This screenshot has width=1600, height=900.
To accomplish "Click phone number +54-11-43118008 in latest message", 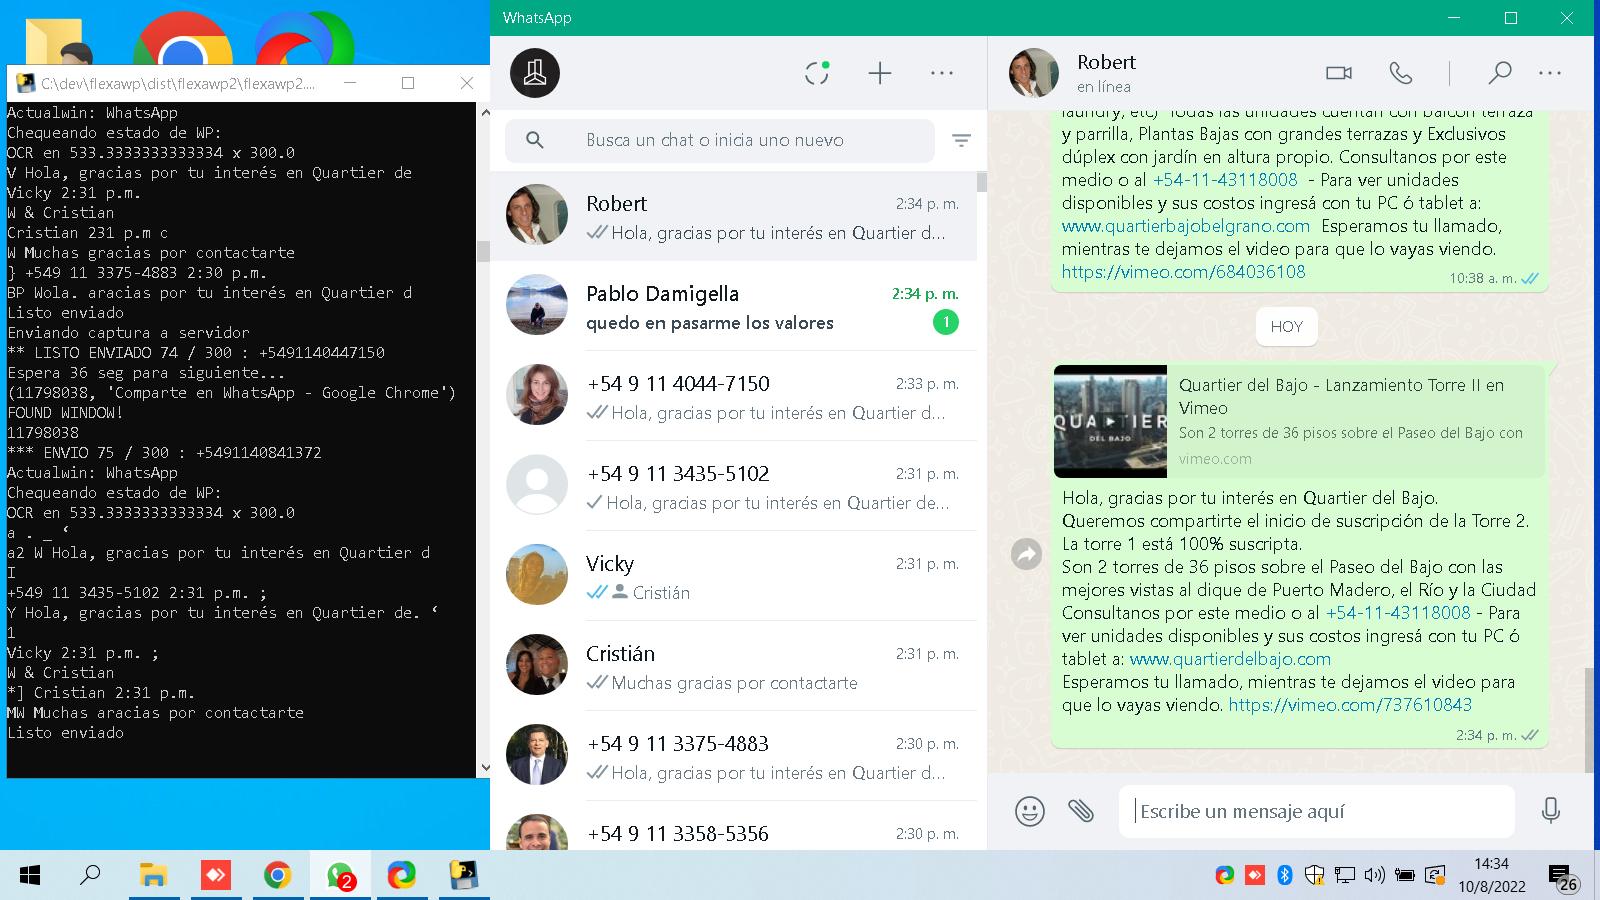I will pyautogui.click(x=1398, y=613).
